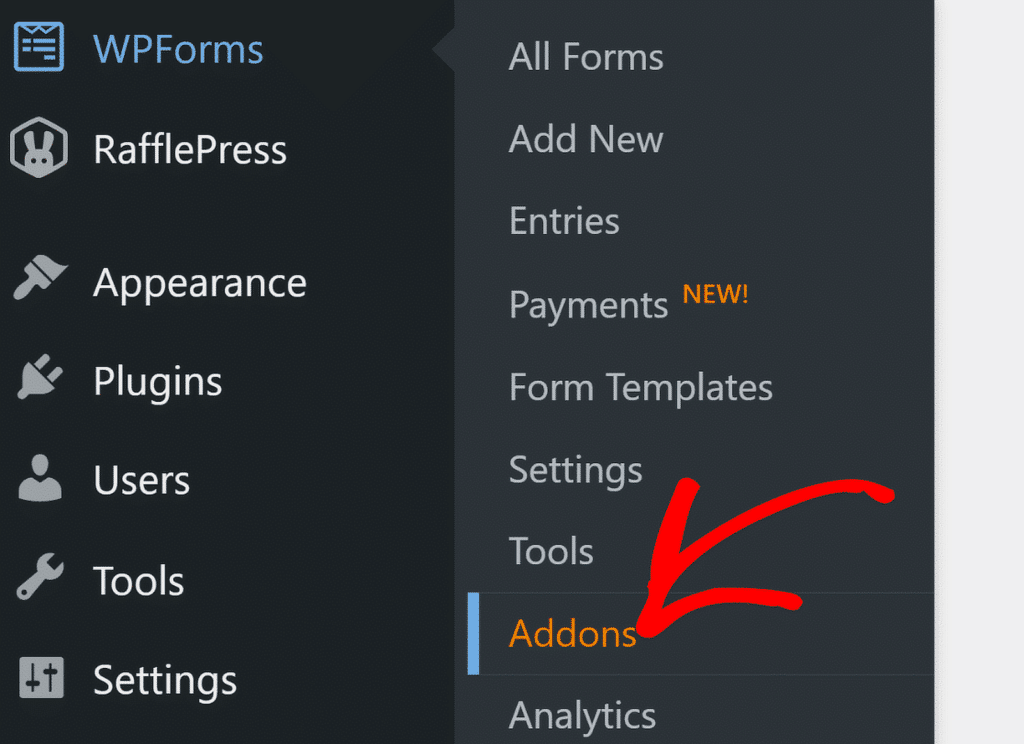The image size is (1024, 744).
Task: Click the Settings sliders icon
Action: [39, 680]
